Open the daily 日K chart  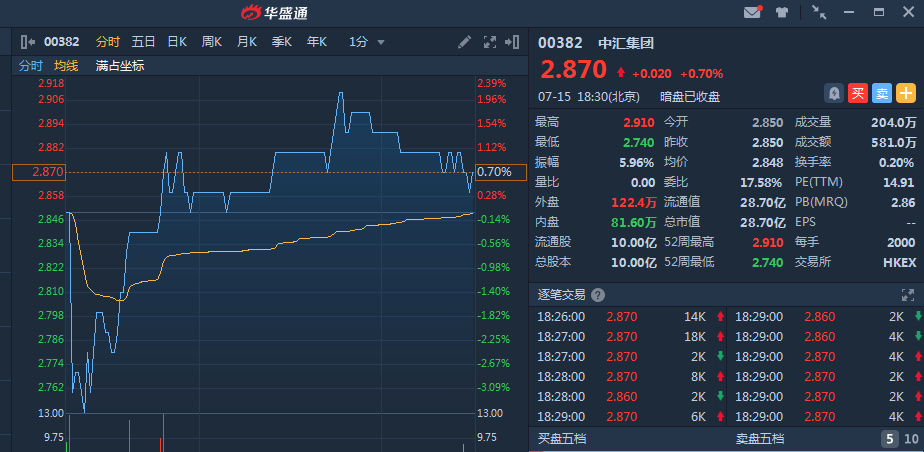177,42
